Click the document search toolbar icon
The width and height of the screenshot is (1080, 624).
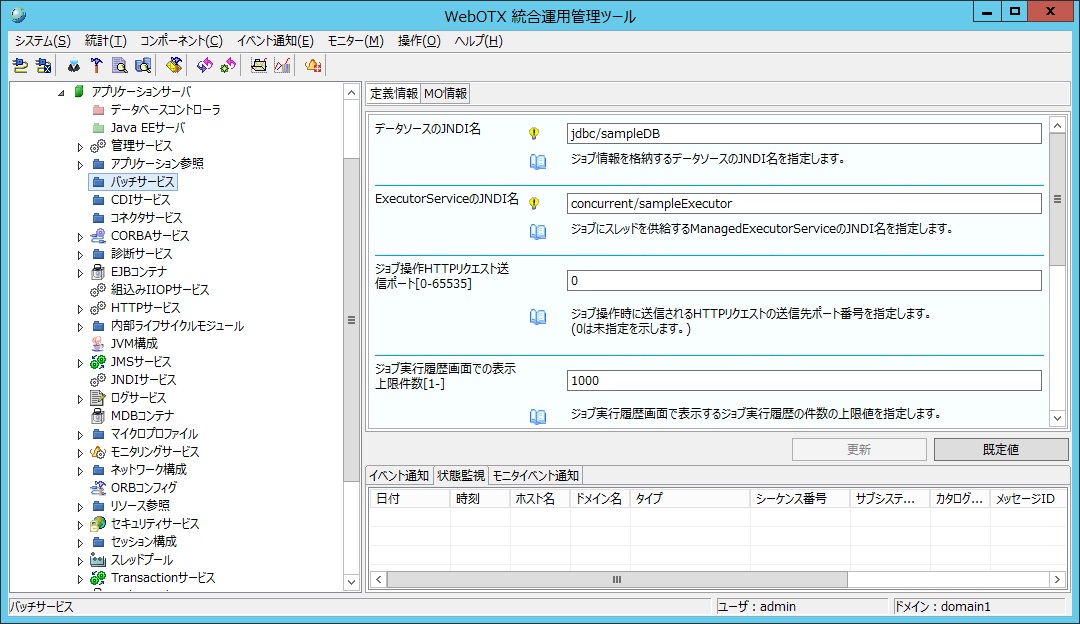coord(119,66)
